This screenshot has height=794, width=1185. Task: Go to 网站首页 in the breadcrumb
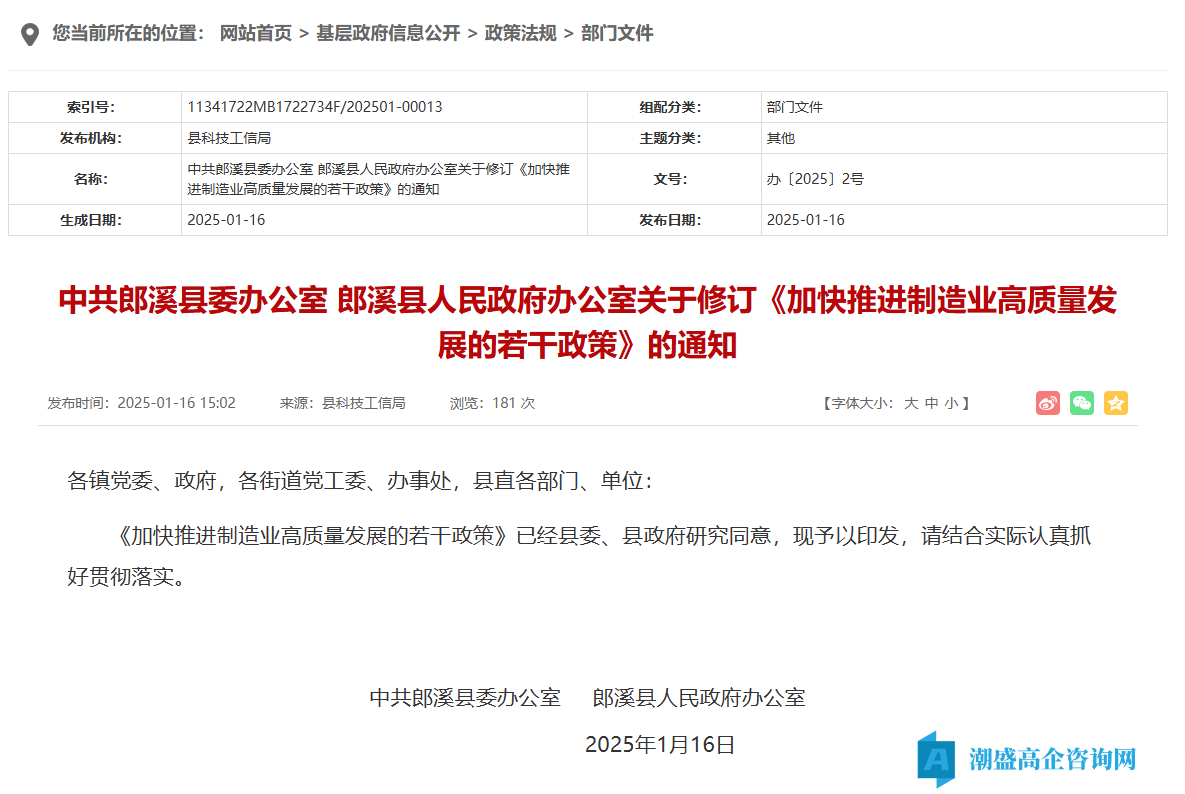tap(255, 33)
